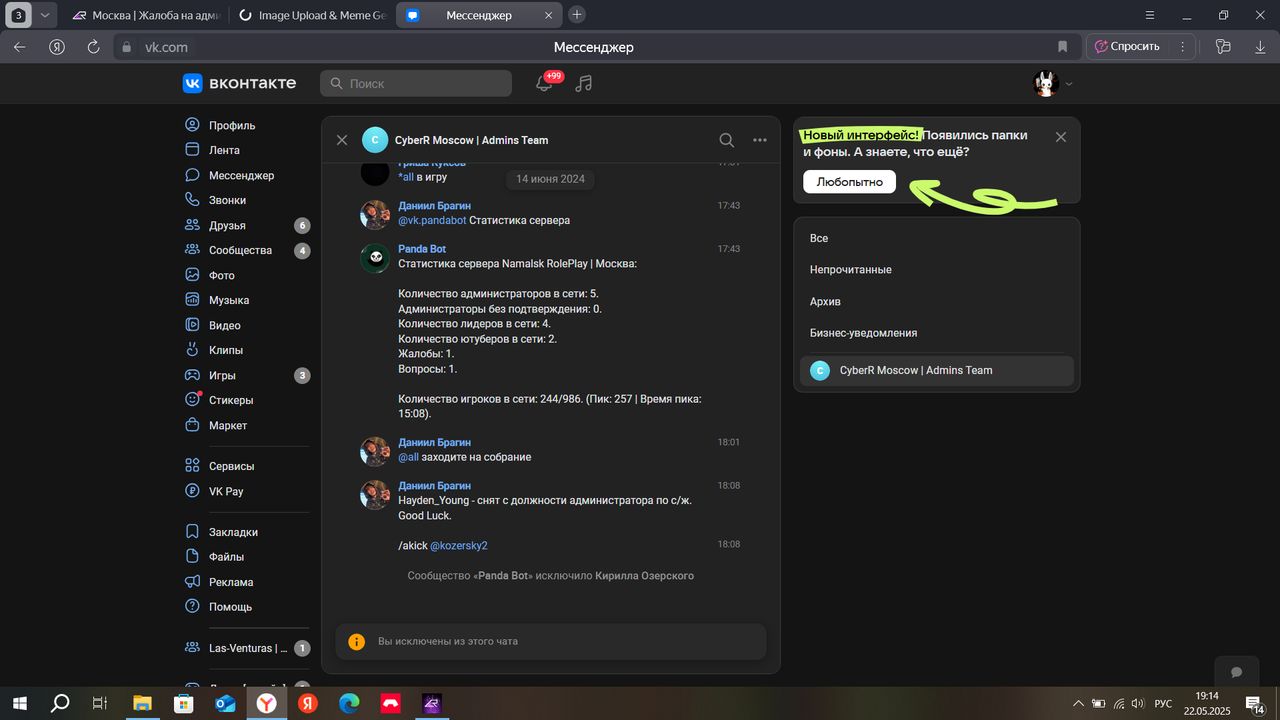Open Стикеры in the sidebar
This screenshot has height=720, width=1280.
231,400
